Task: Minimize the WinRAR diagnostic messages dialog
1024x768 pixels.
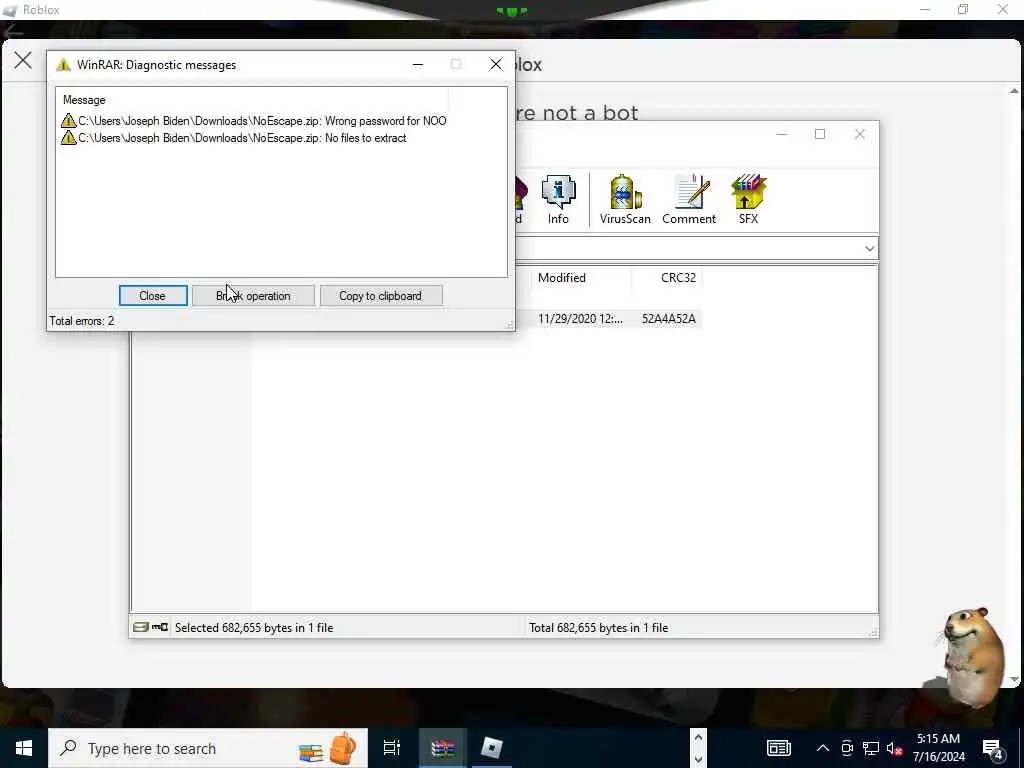Action: [418, 65]
